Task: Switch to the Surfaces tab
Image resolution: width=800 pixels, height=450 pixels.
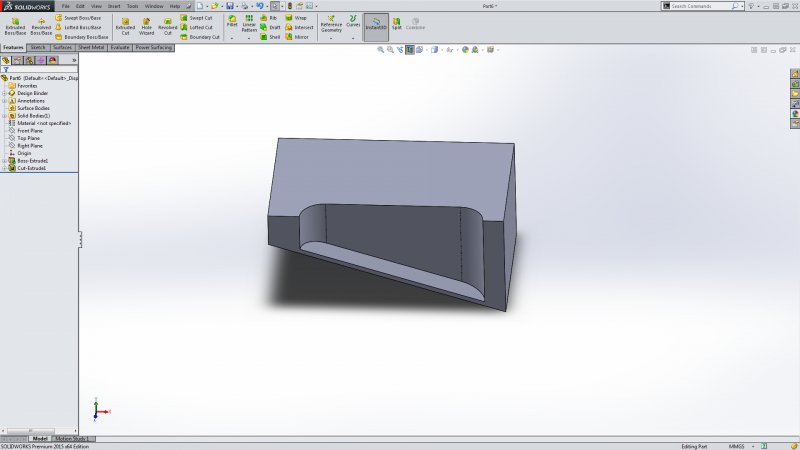Action: pos(62,47)
